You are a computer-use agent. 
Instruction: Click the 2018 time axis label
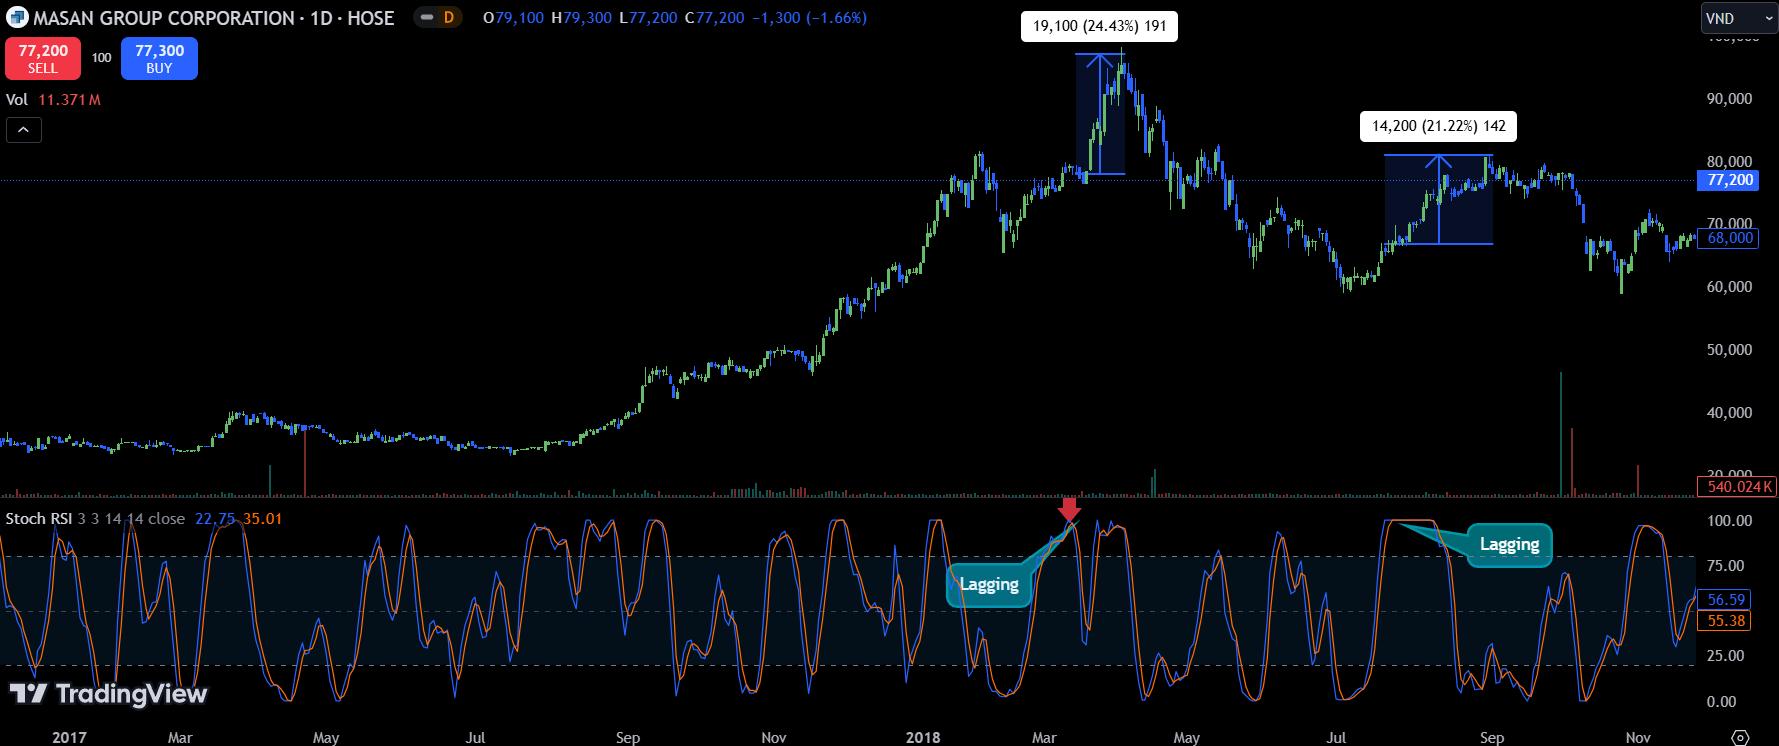click(x=922, y=738)
